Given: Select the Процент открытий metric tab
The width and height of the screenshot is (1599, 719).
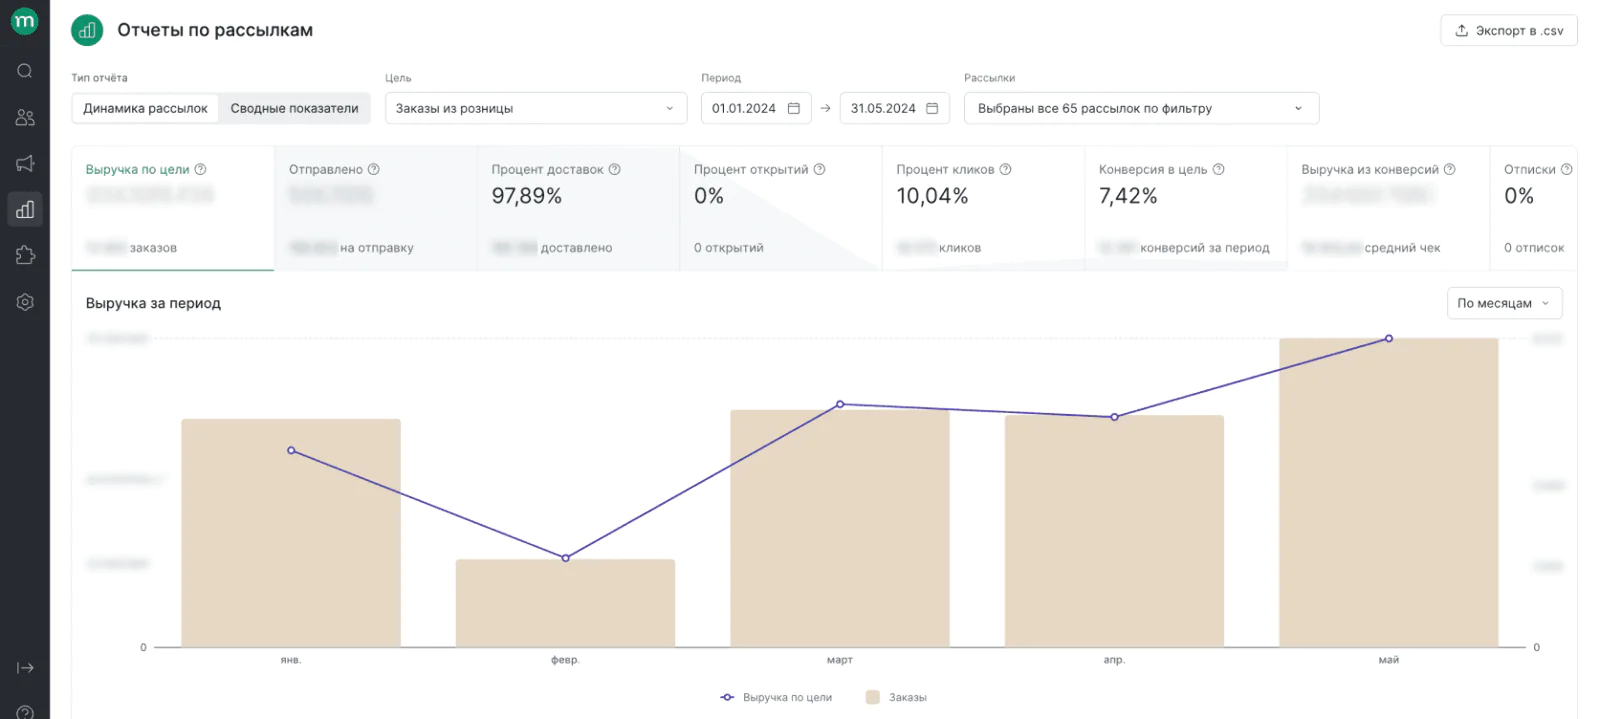Looking at the screenshot, I should 781,208.
